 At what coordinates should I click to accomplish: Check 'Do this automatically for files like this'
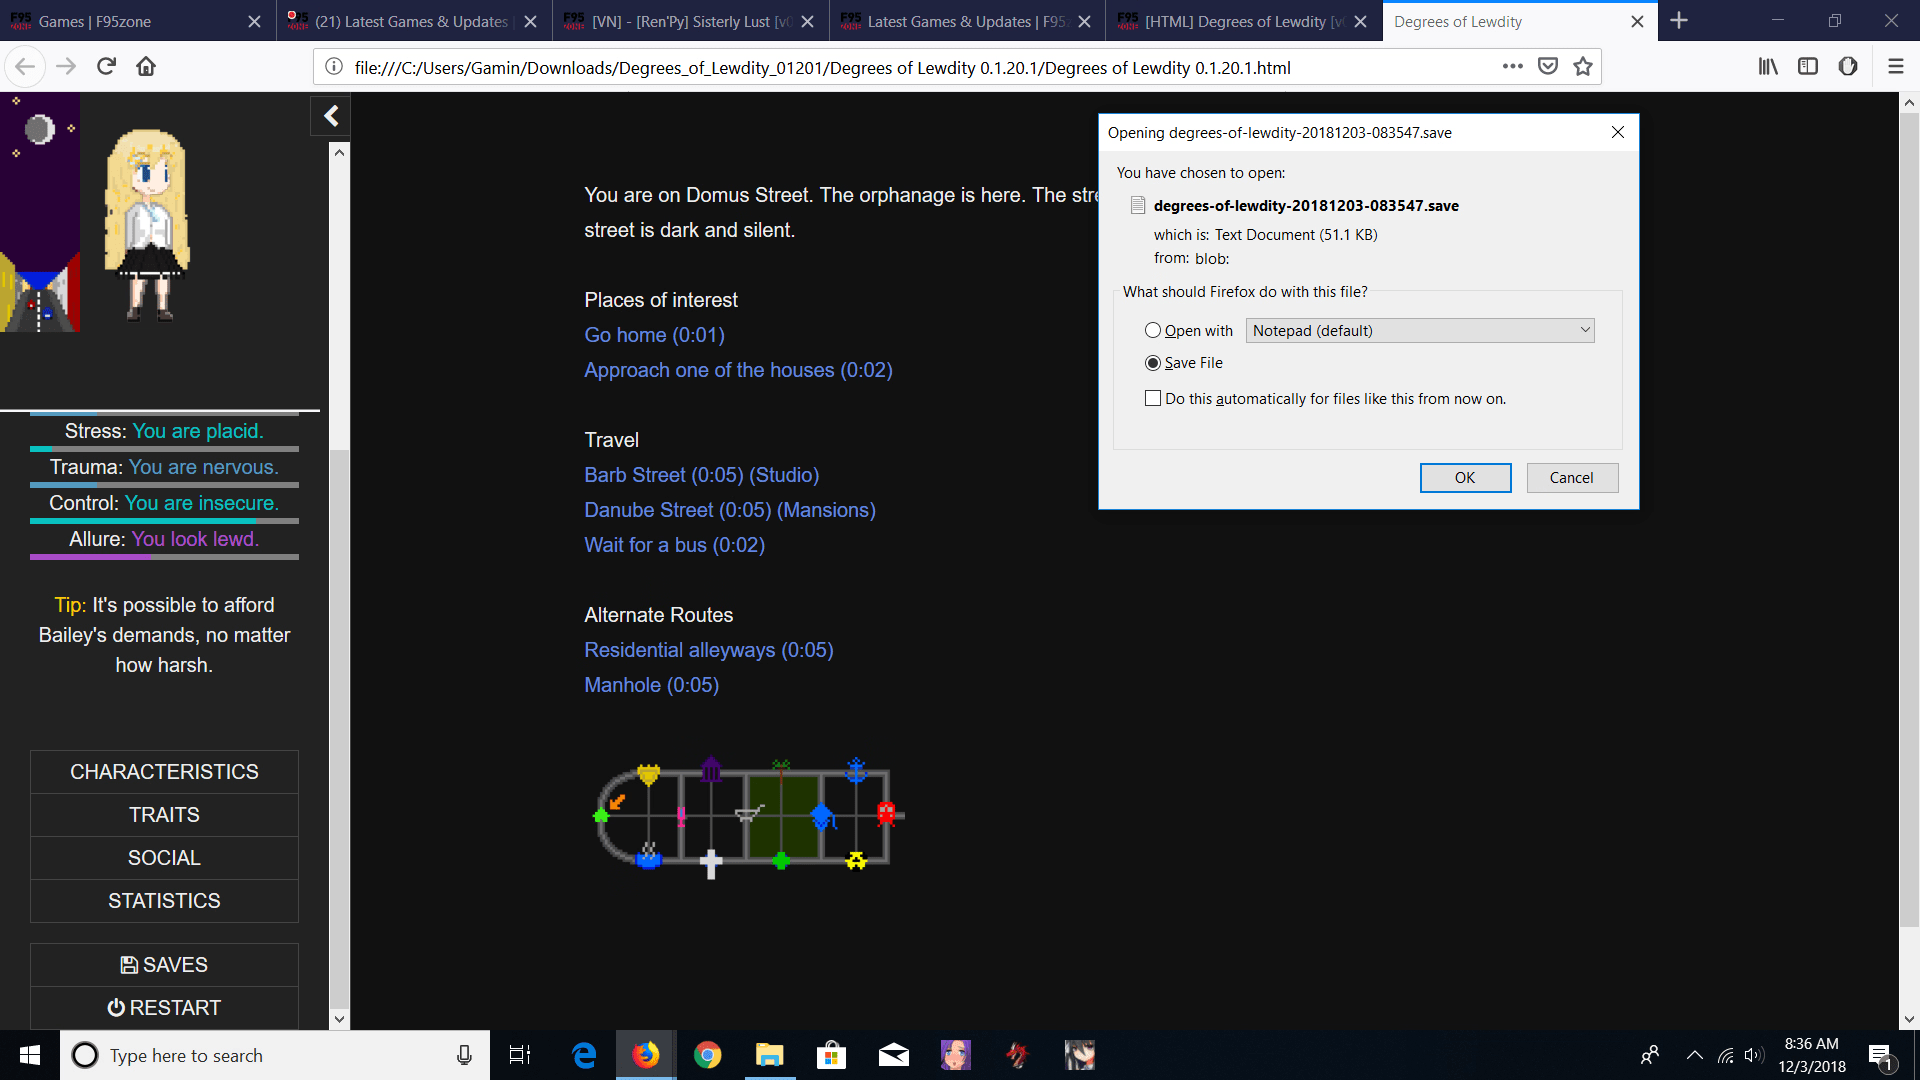[x=1153, y=399]
